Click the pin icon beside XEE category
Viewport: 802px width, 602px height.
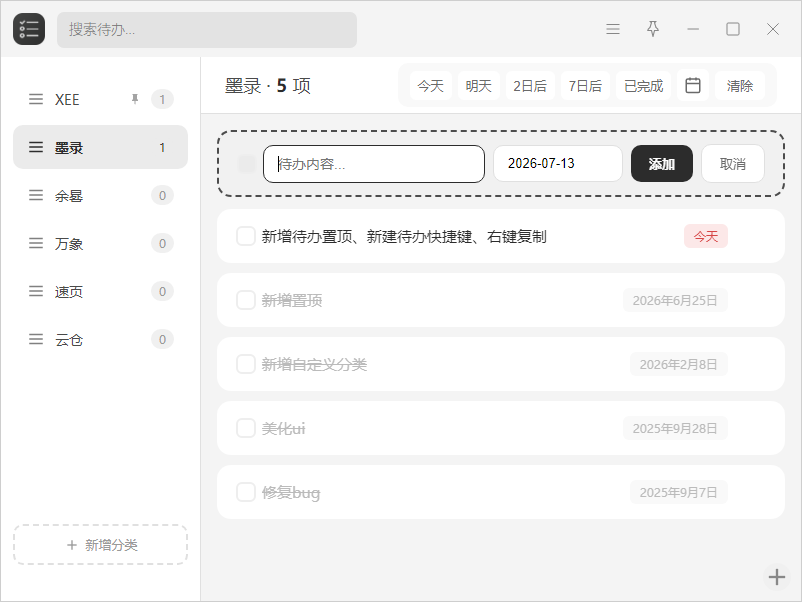(x=135, y=99)
